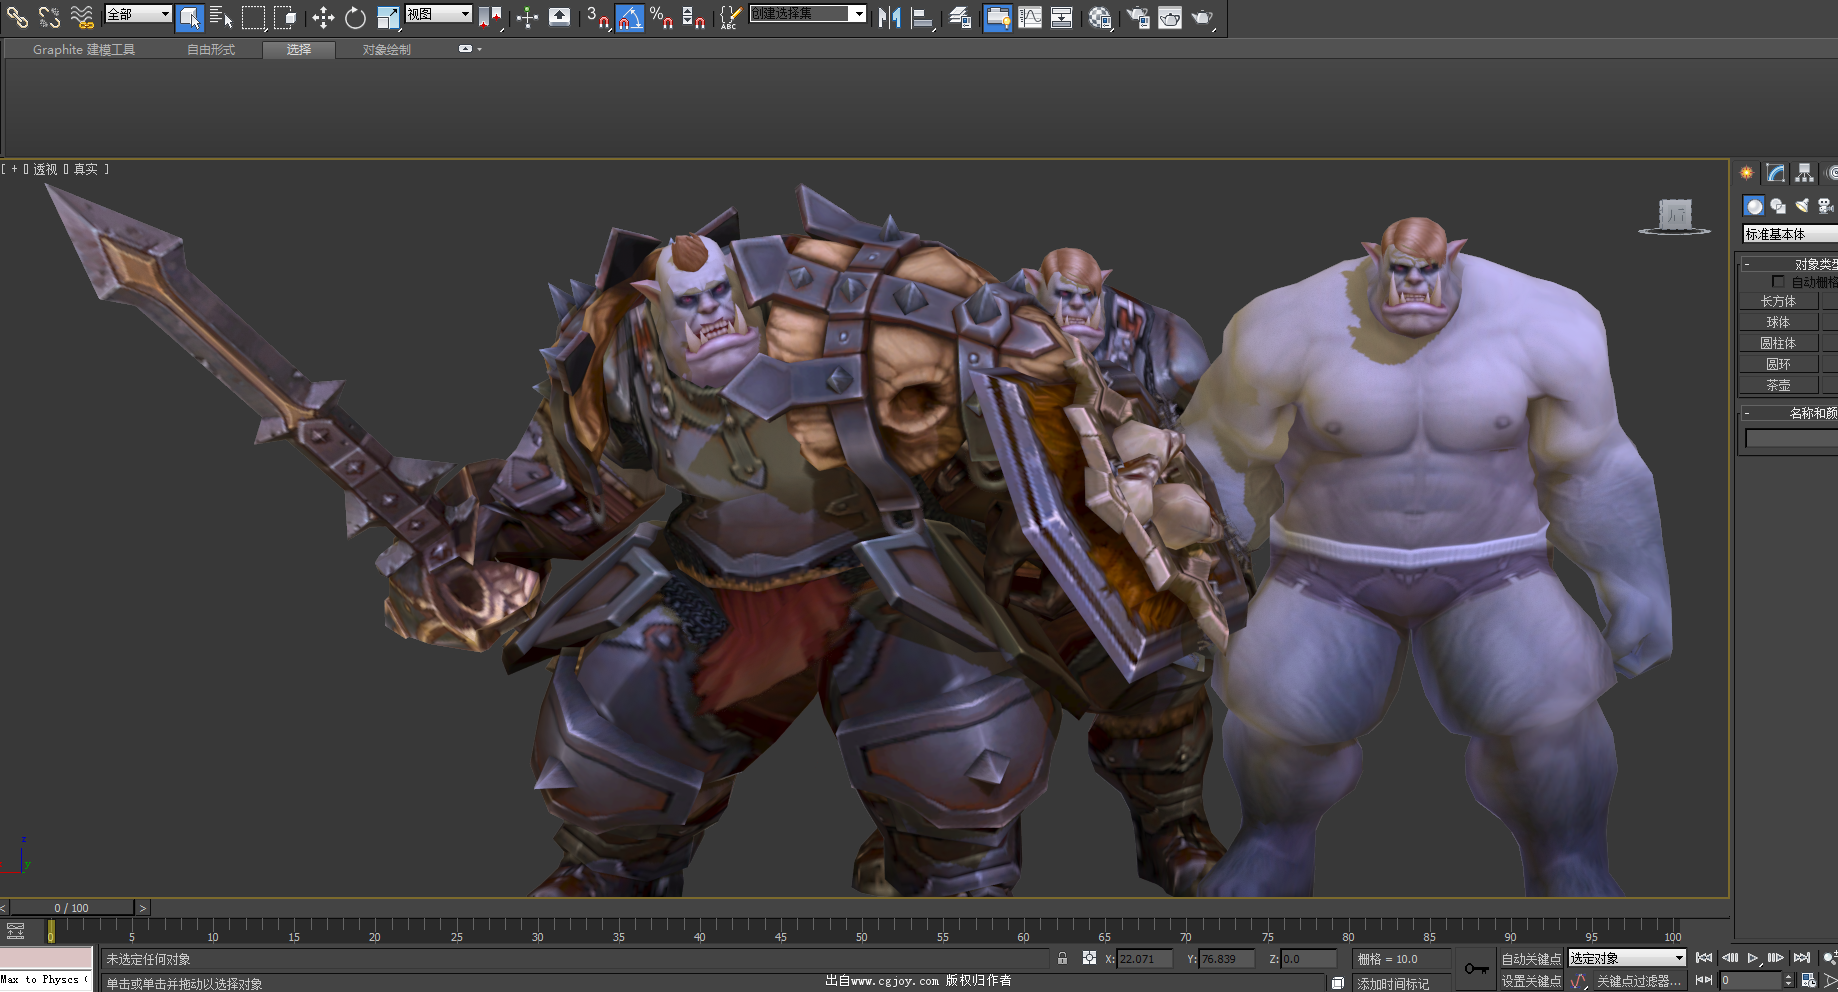Image resolution: width=1838 pixels, height=992 pixels.
Task: Toggle the 自动关键点 Auto Key button
Action: click(1530, 959)
